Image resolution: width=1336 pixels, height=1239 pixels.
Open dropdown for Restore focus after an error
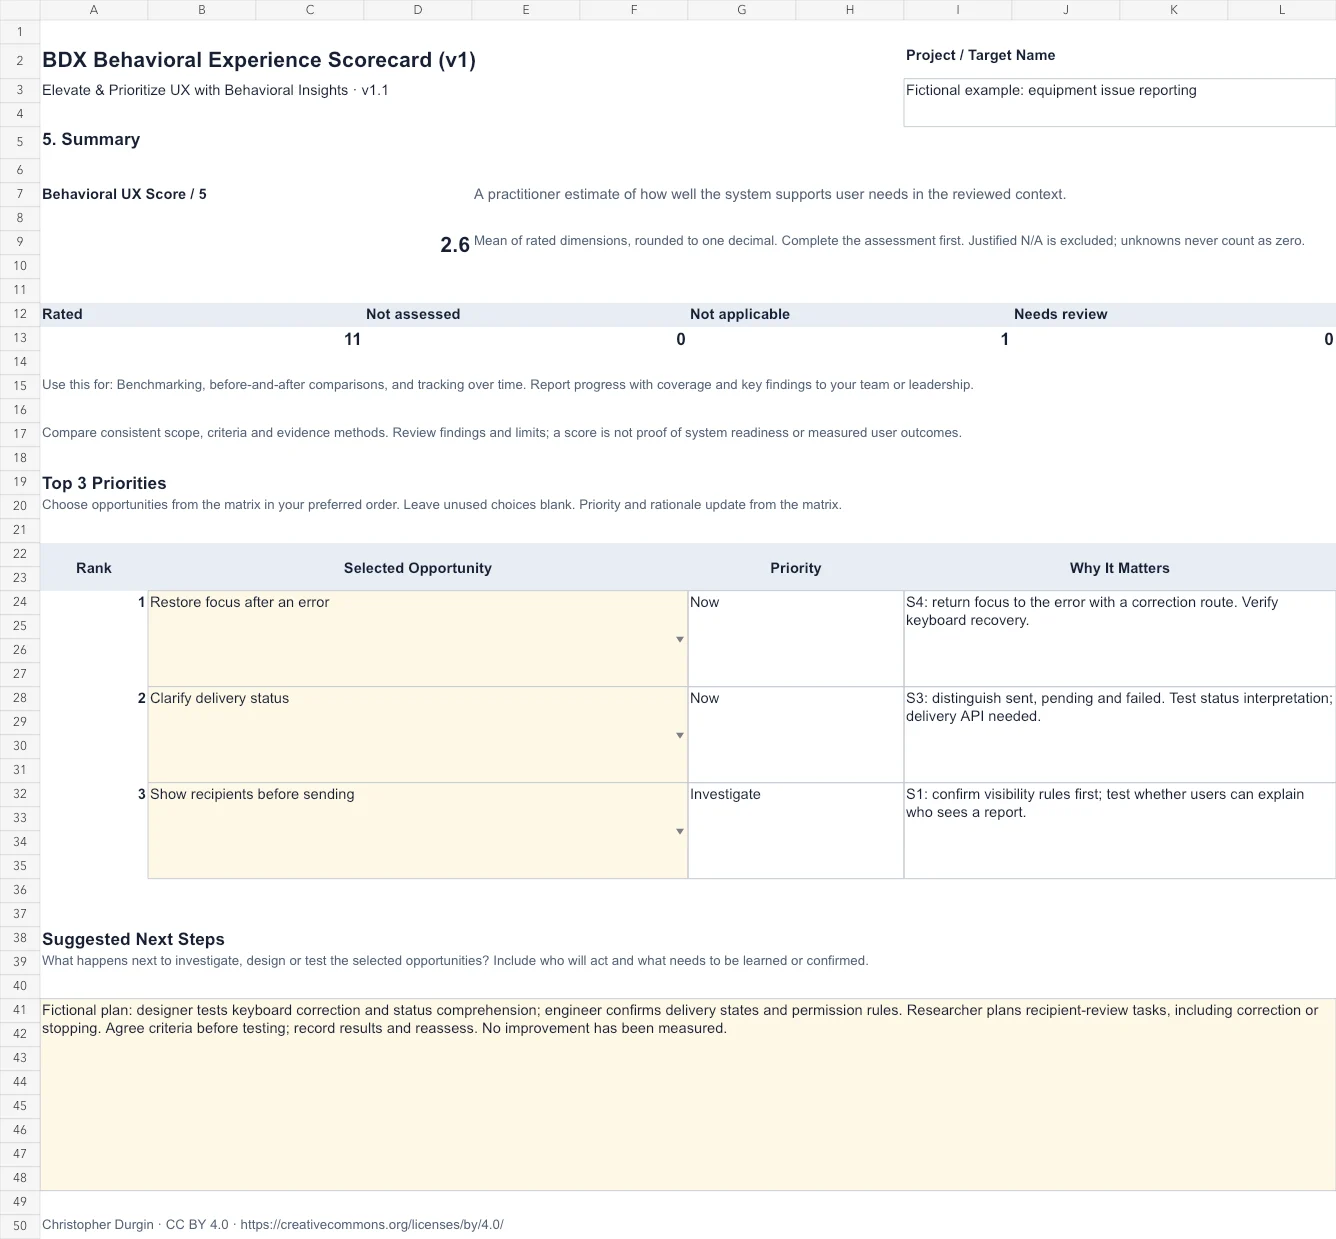coord(680,639)
